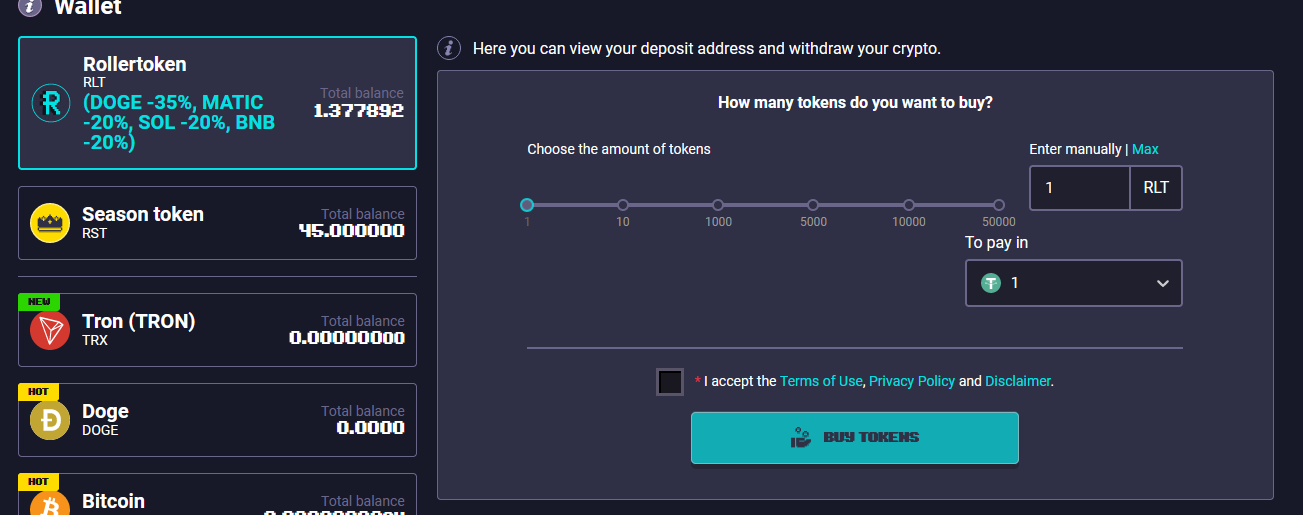Click the Bitcoin logo icon

point(50,505)
